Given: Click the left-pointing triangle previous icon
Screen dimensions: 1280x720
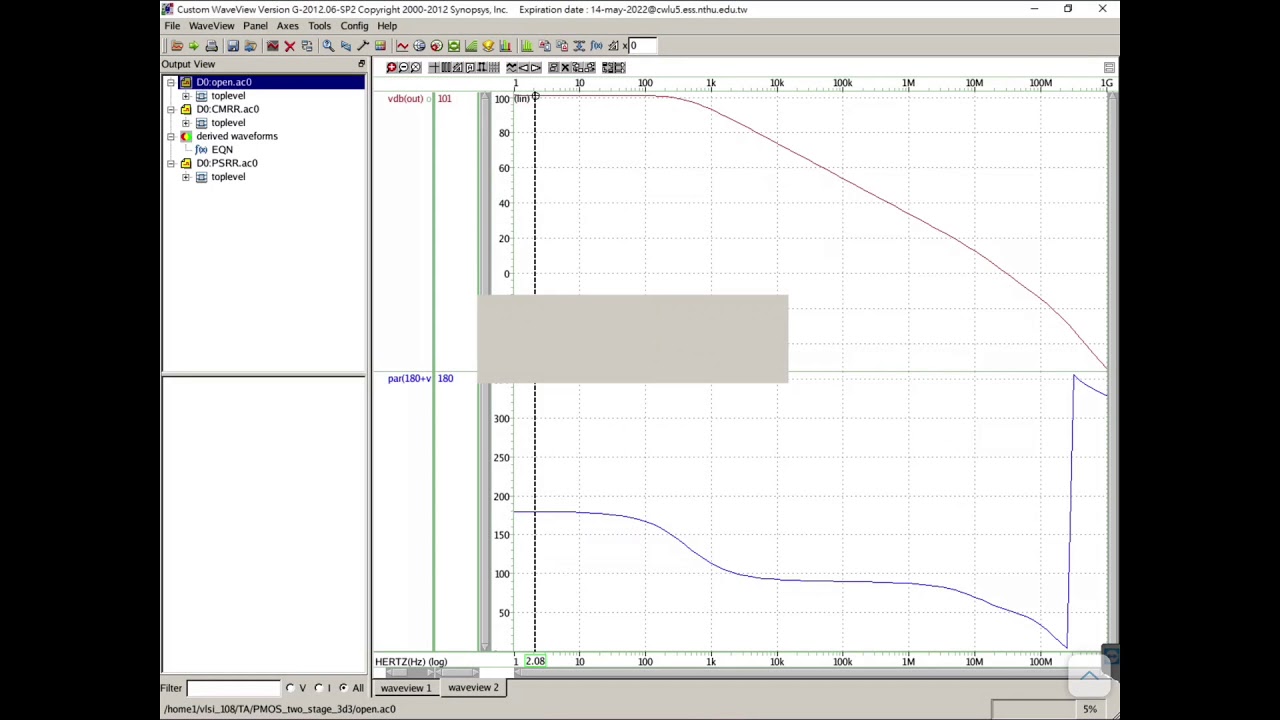Looking at the screenshot, I should (523, 67).
